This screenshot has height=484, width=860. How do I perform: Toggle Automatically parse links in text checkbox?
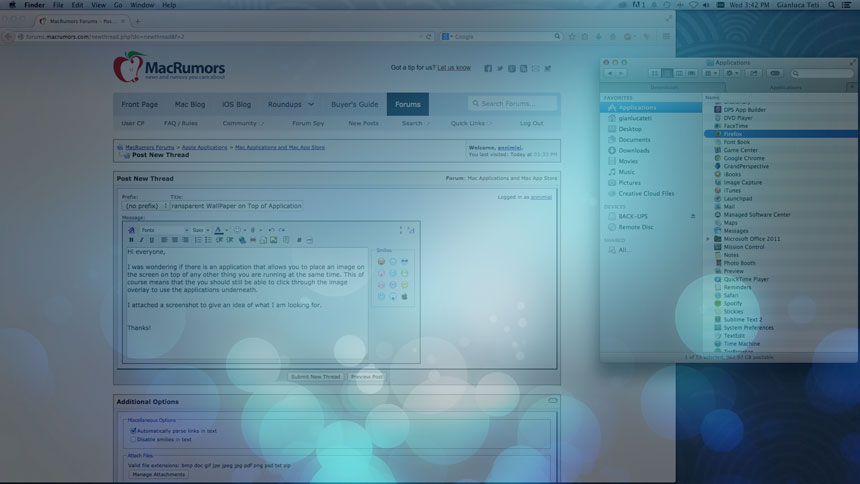(133, 431)
